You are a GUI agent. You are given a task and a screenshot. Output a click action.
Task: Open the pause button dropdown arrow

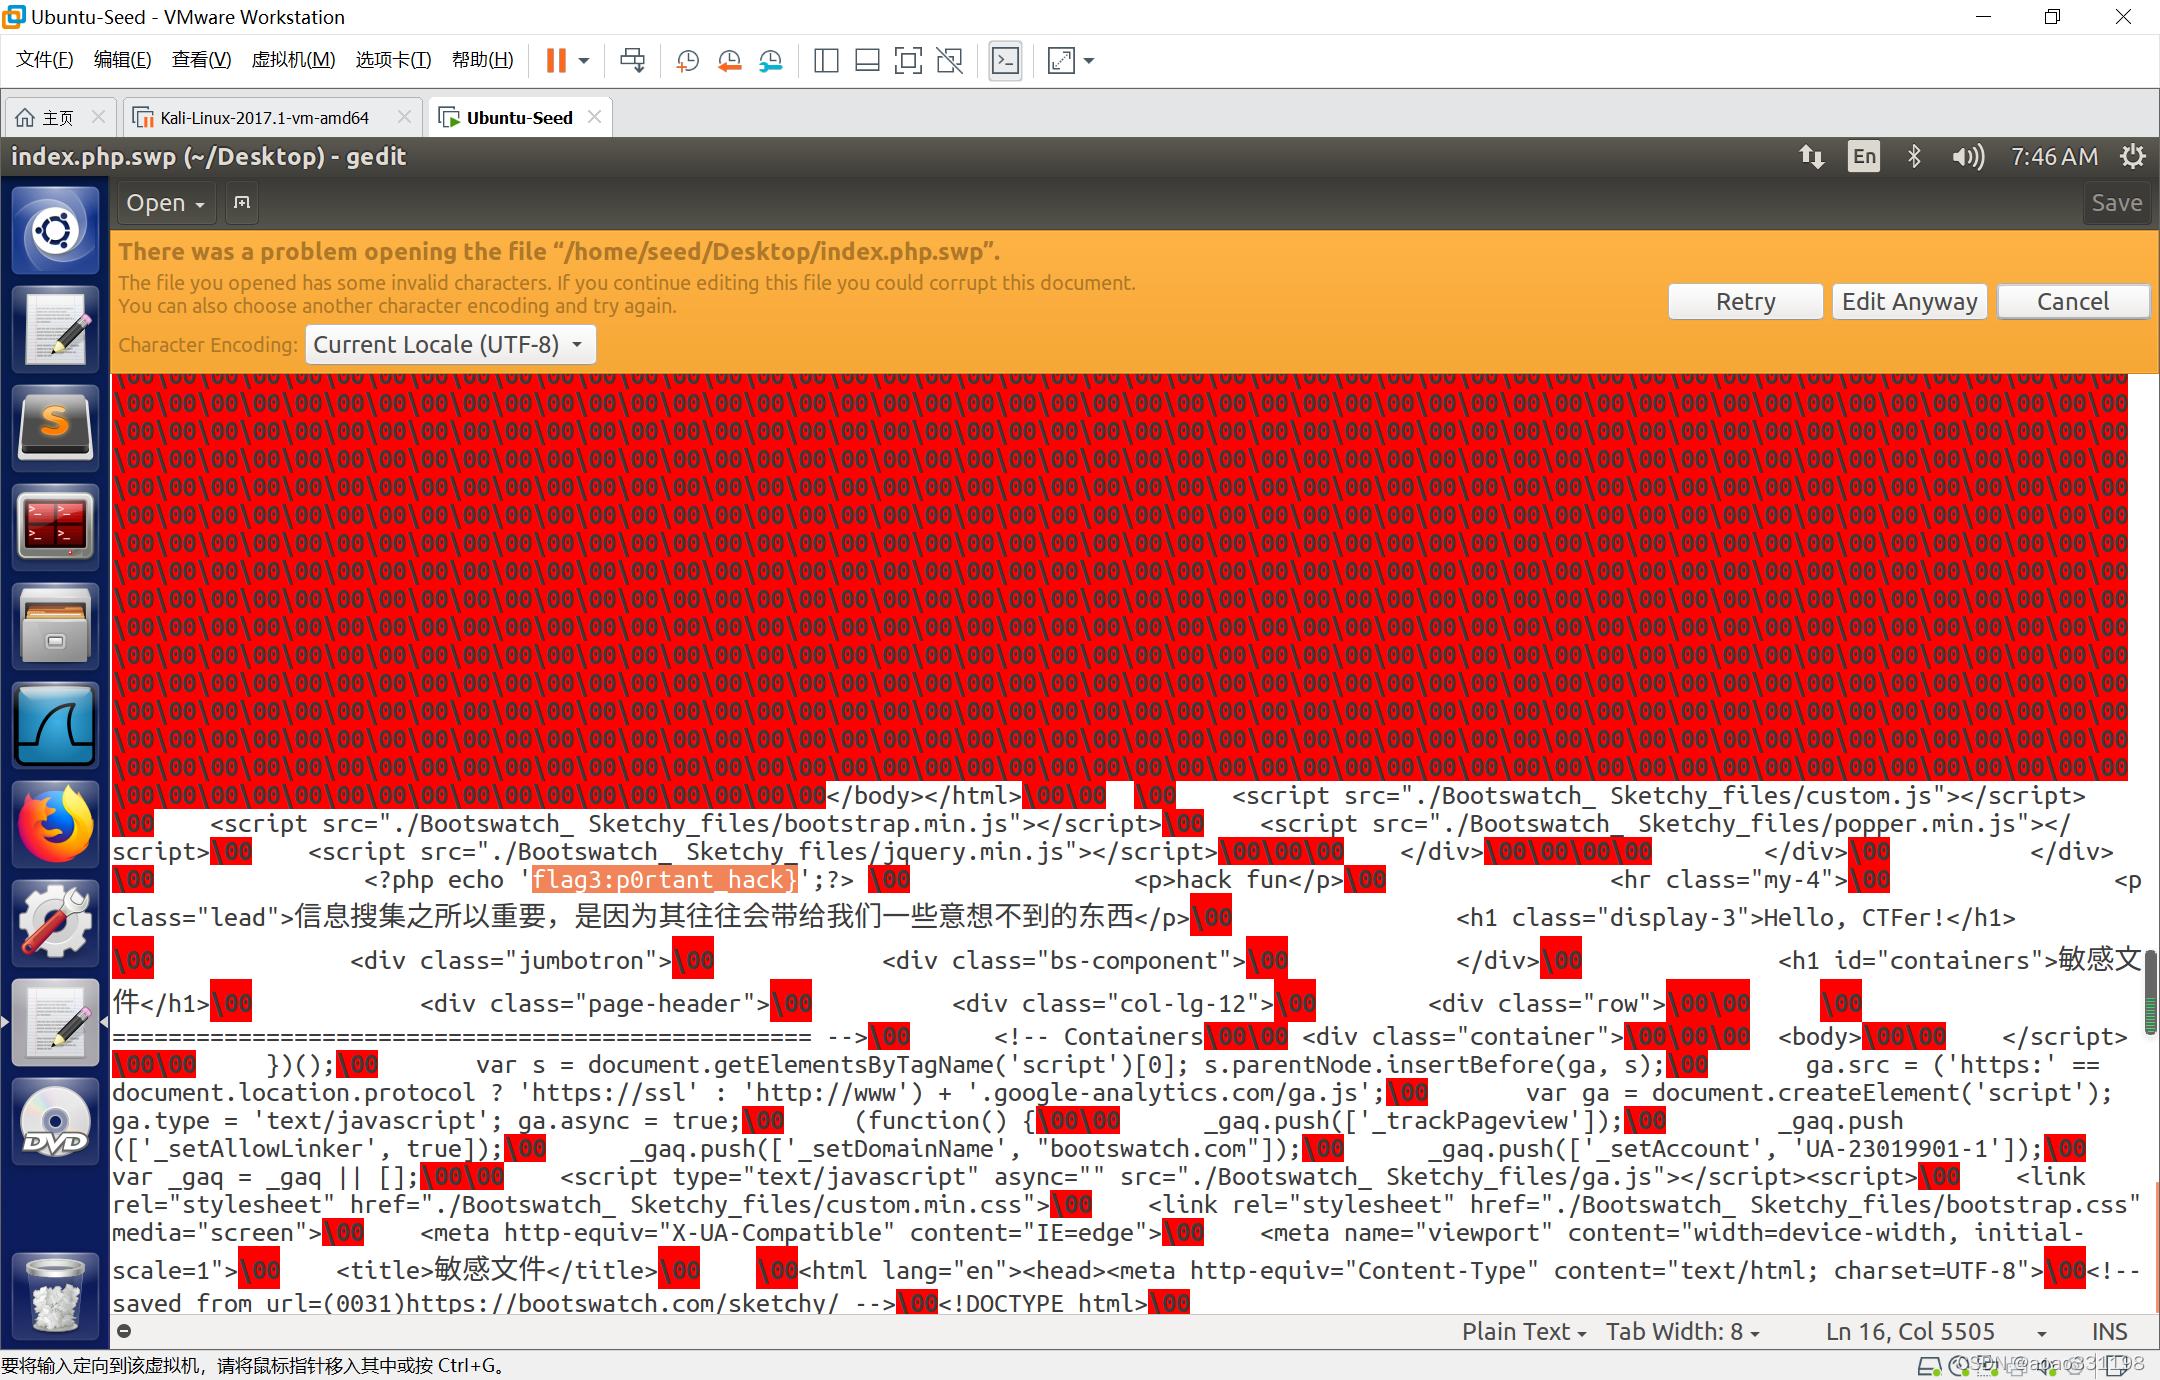tap(585, 61)
